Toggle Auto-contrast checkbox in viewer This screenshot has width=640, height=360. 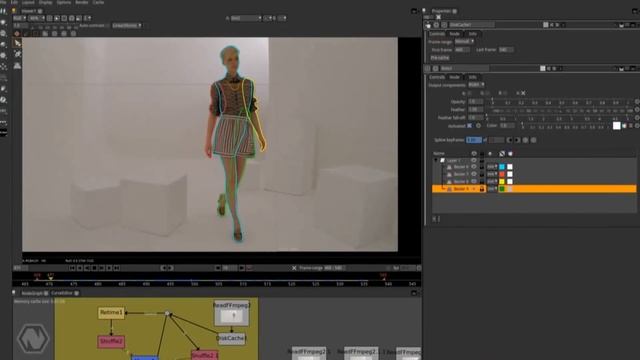click(108, 25)
